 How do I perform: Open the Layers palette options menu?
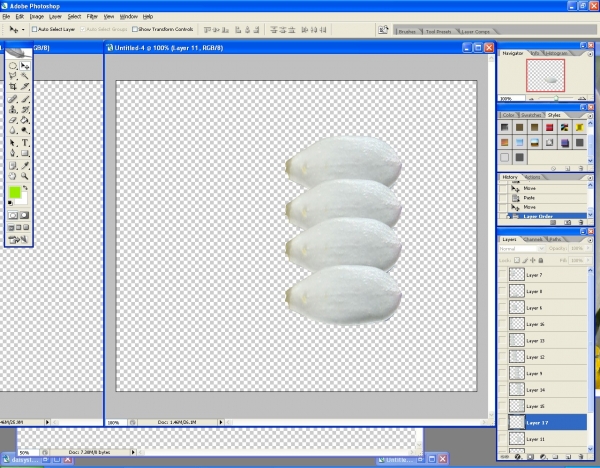tap(590, 240)
